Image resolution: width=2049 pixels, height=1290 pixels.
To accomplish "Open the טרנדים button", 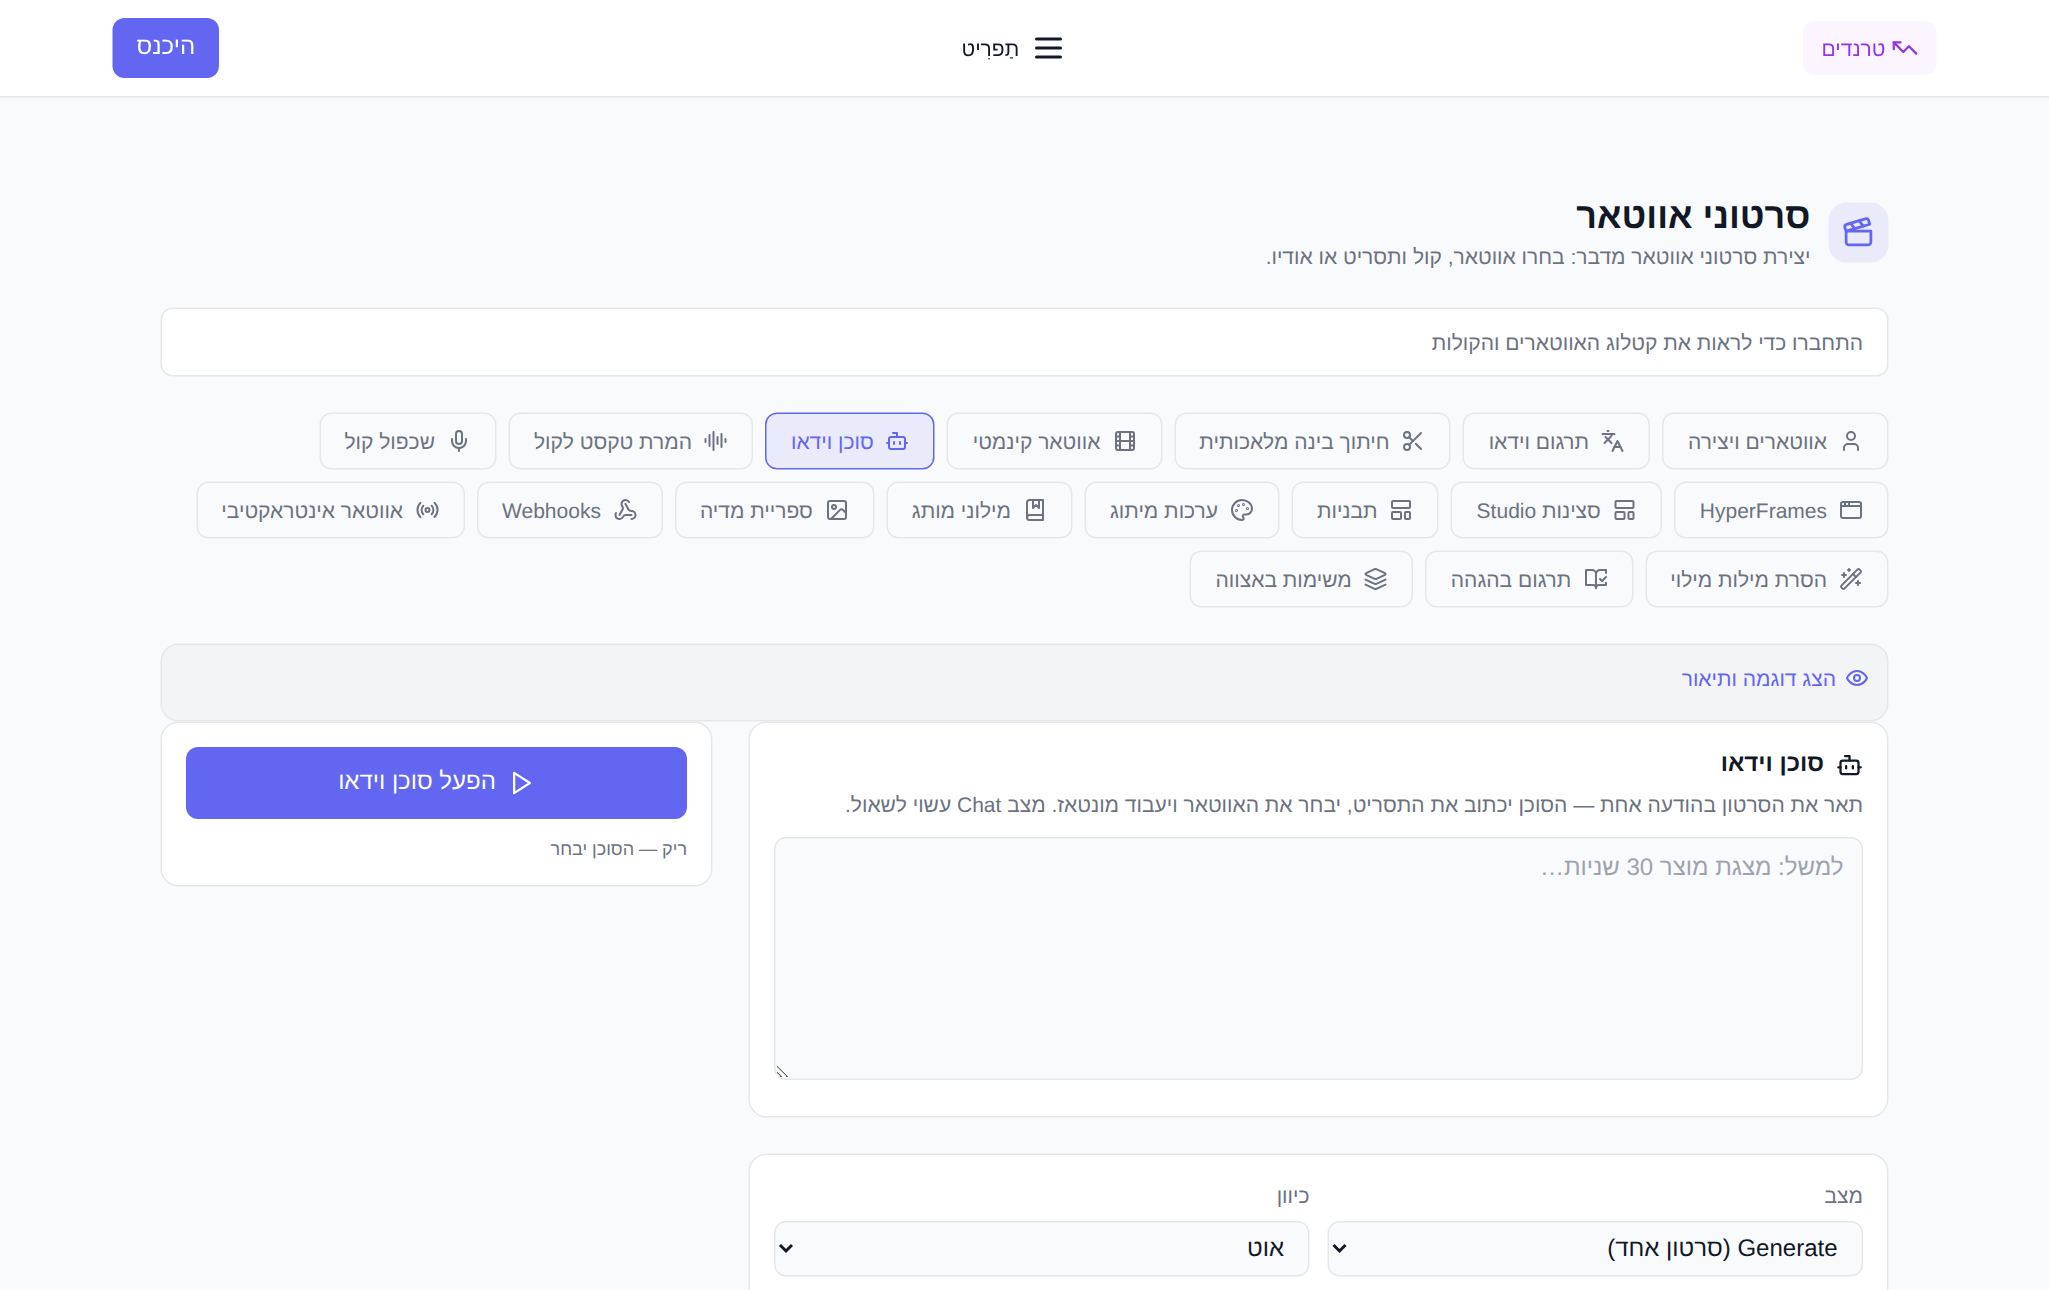I will [x=1869, y=48].
